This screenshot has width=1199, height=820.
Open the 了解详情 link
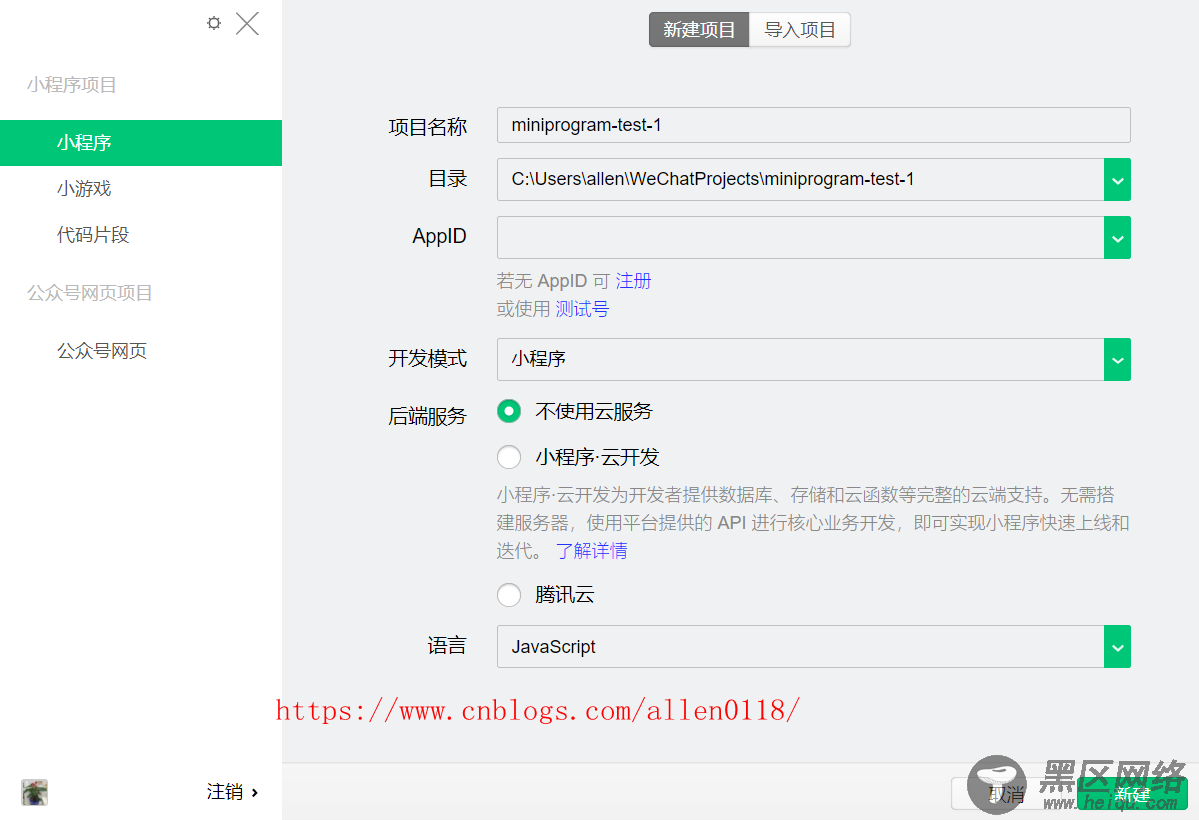pyautogui.click(x=591, y=551)
